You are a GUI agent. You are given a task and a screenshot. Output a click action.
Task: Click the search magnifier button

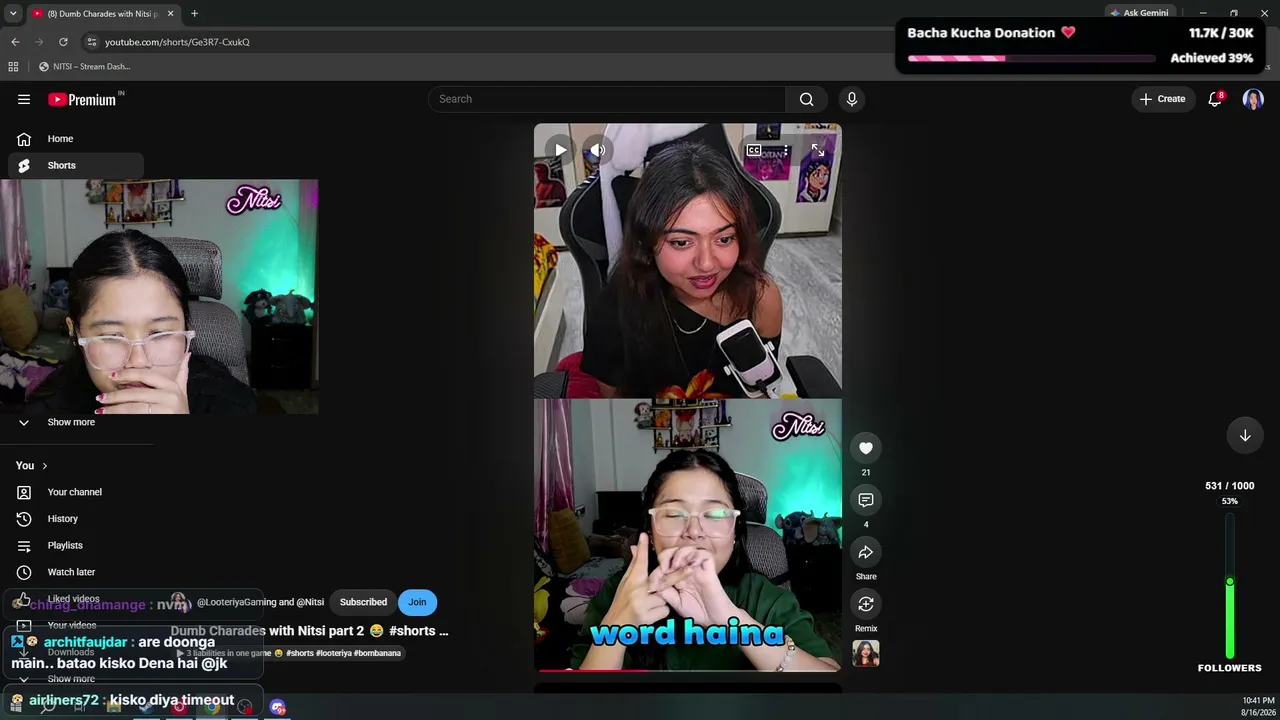point(806,99)
